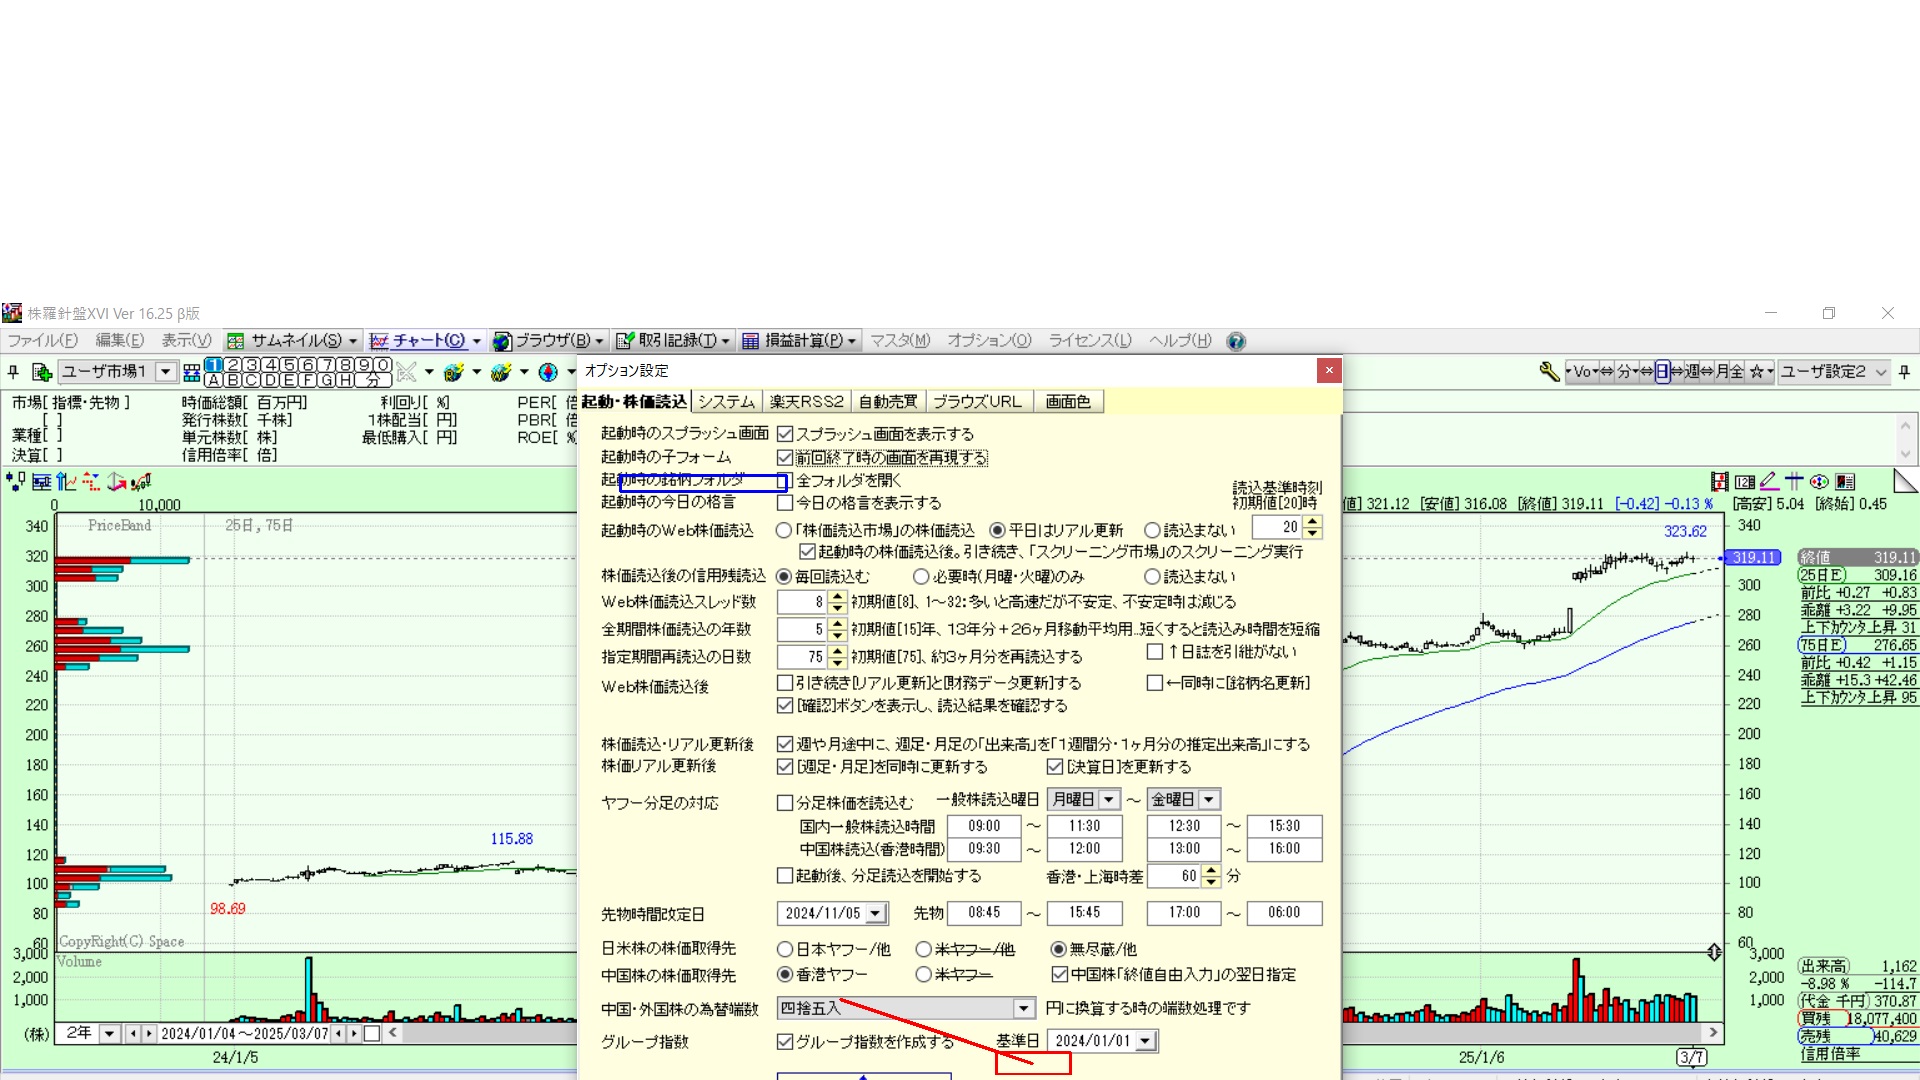Enable 今日の格言を表示する checkbox
Image resolution: width=1920 pixels, height=1080 pixels.
[x=785, y=503]
